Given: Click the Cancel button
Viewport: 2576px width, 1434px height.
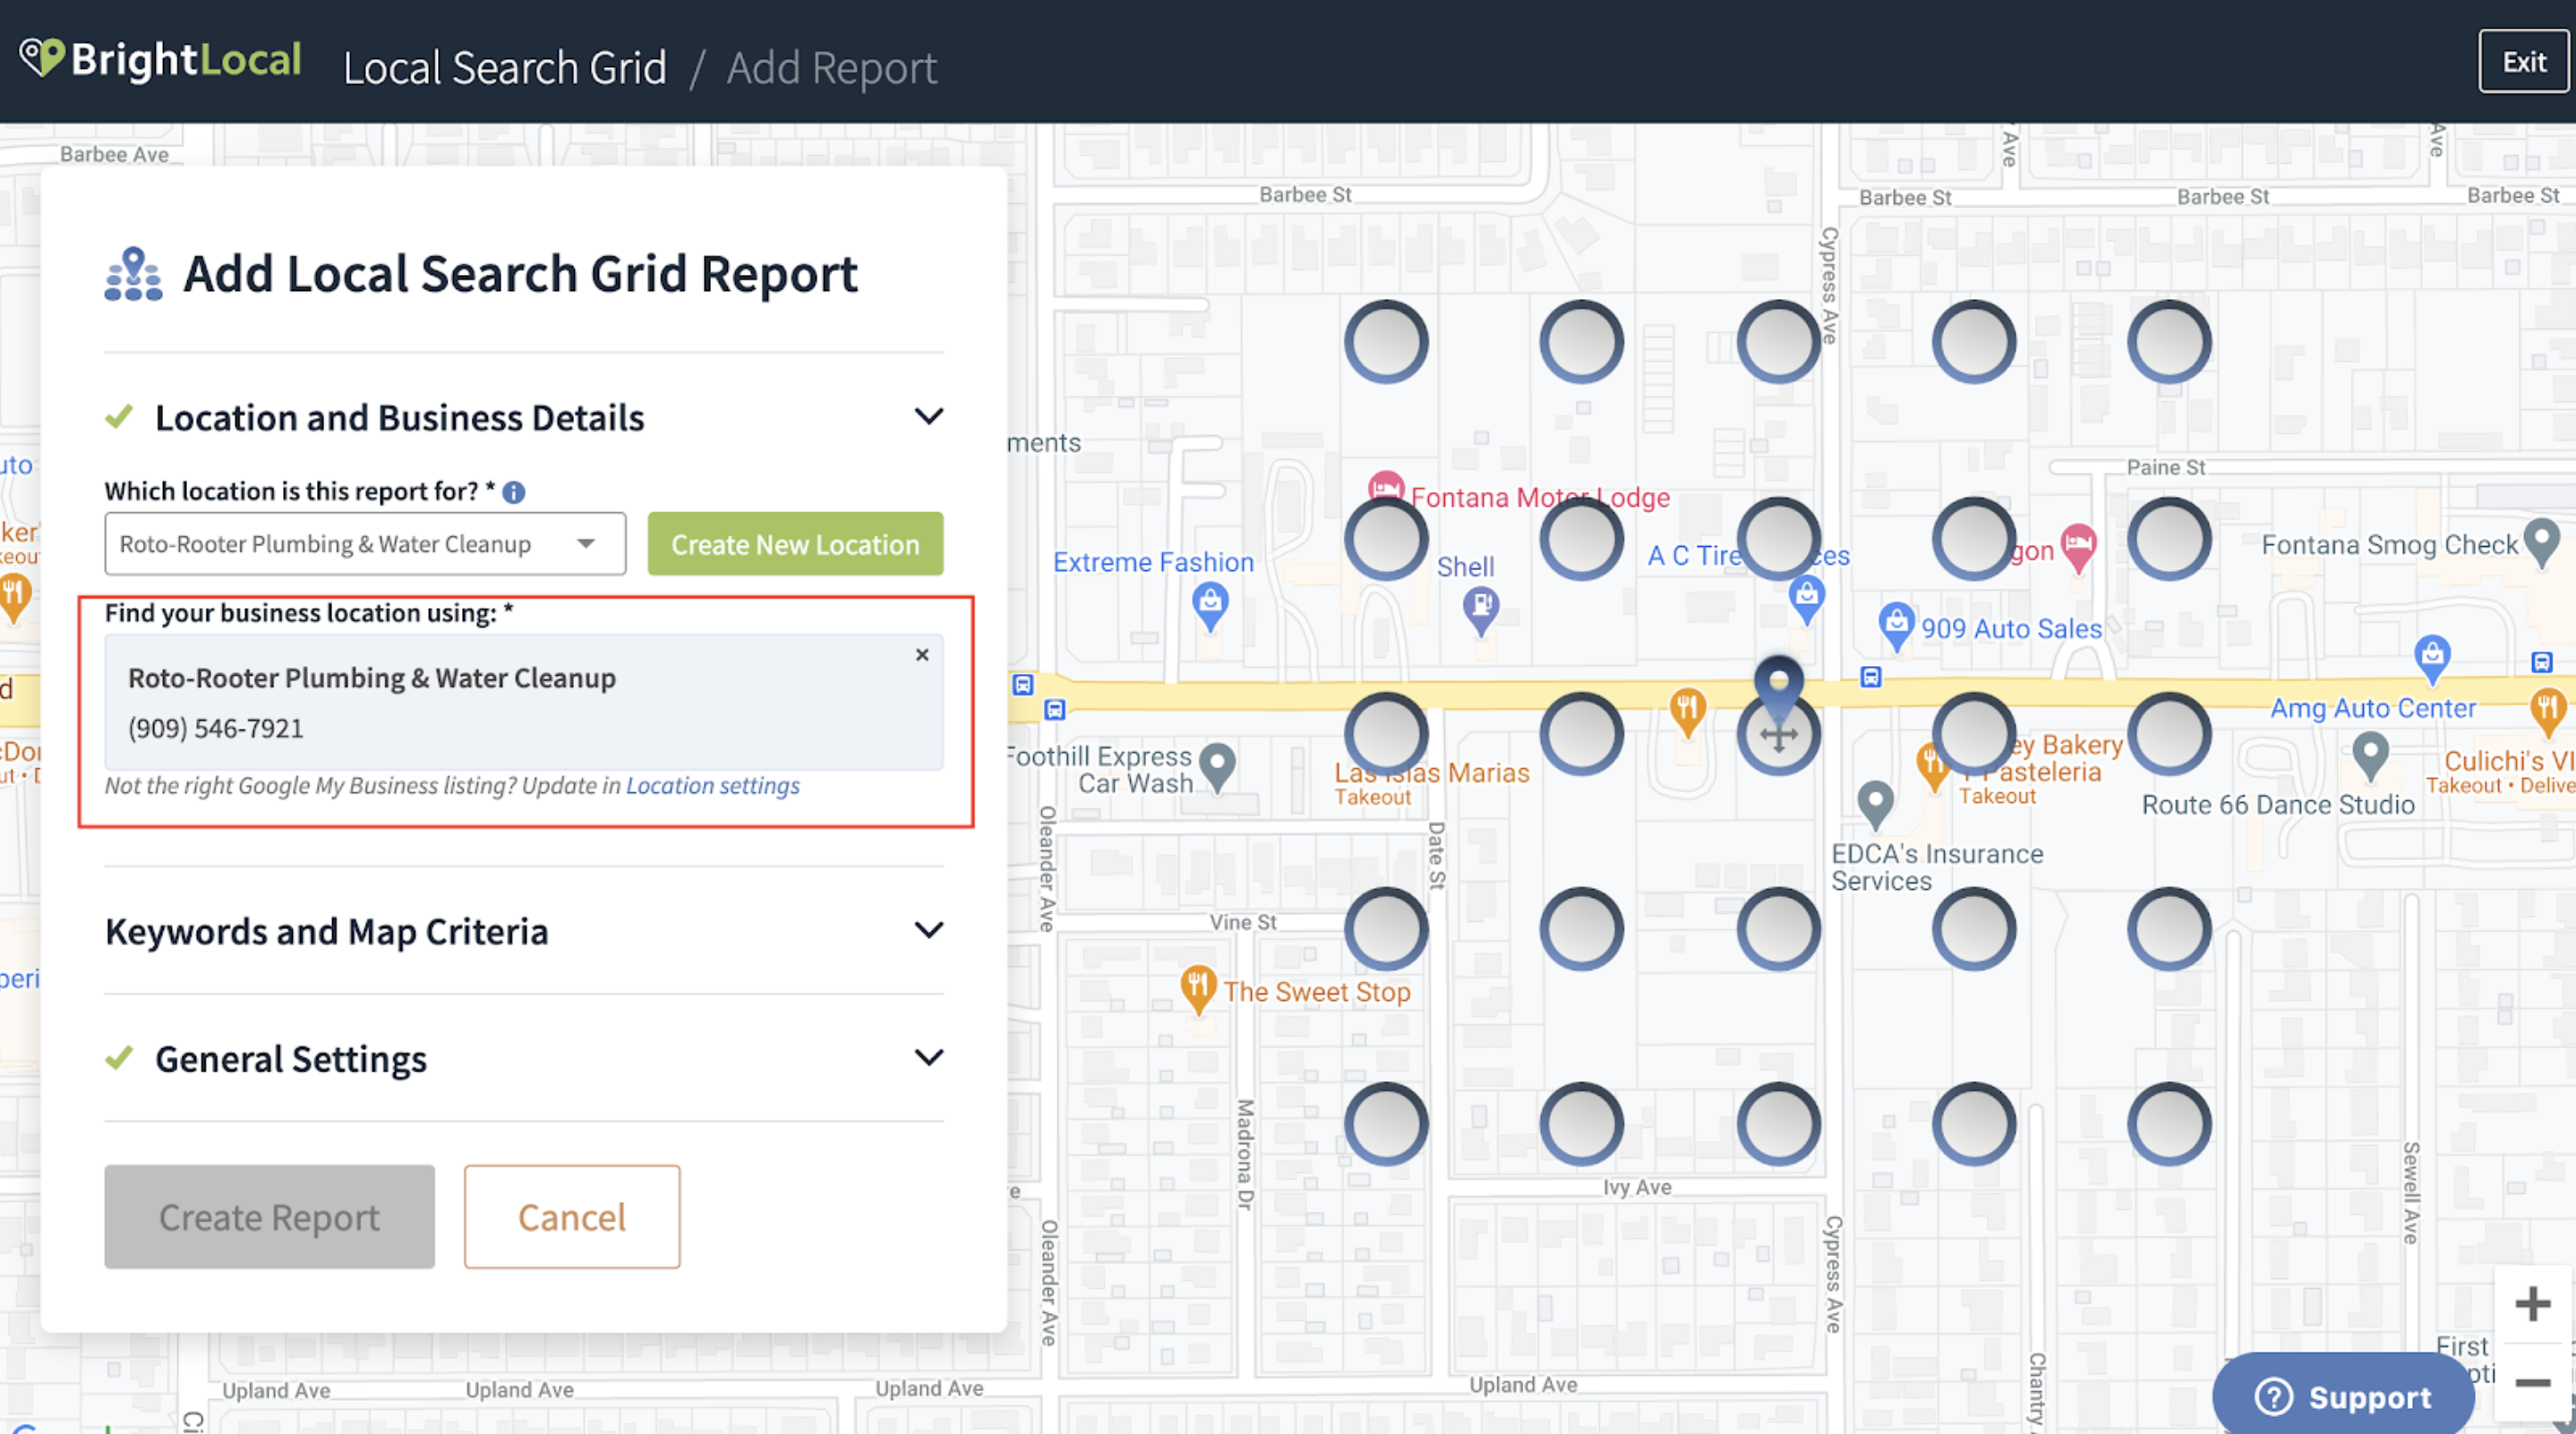Looking at the screenshot, I should 572,1217.
